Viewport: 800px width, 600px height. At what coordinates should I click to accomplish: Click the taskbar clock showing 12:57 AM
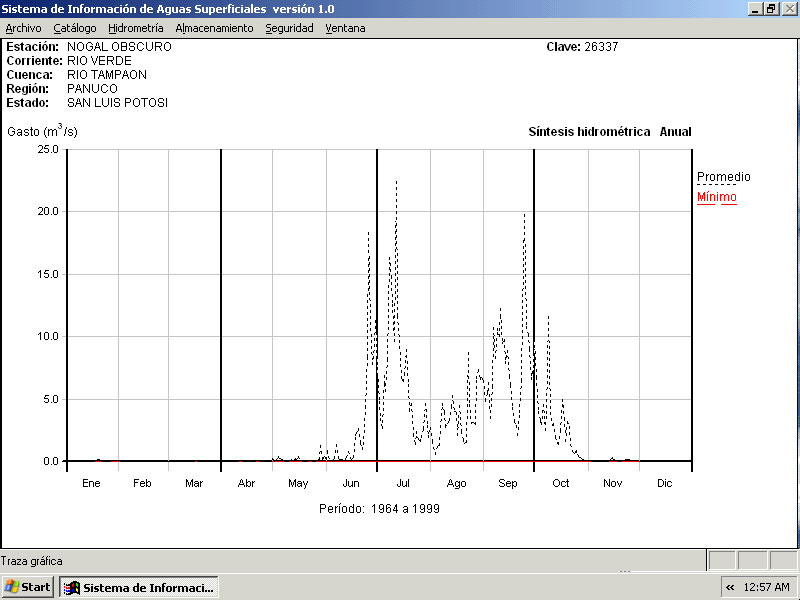[767, 587]
